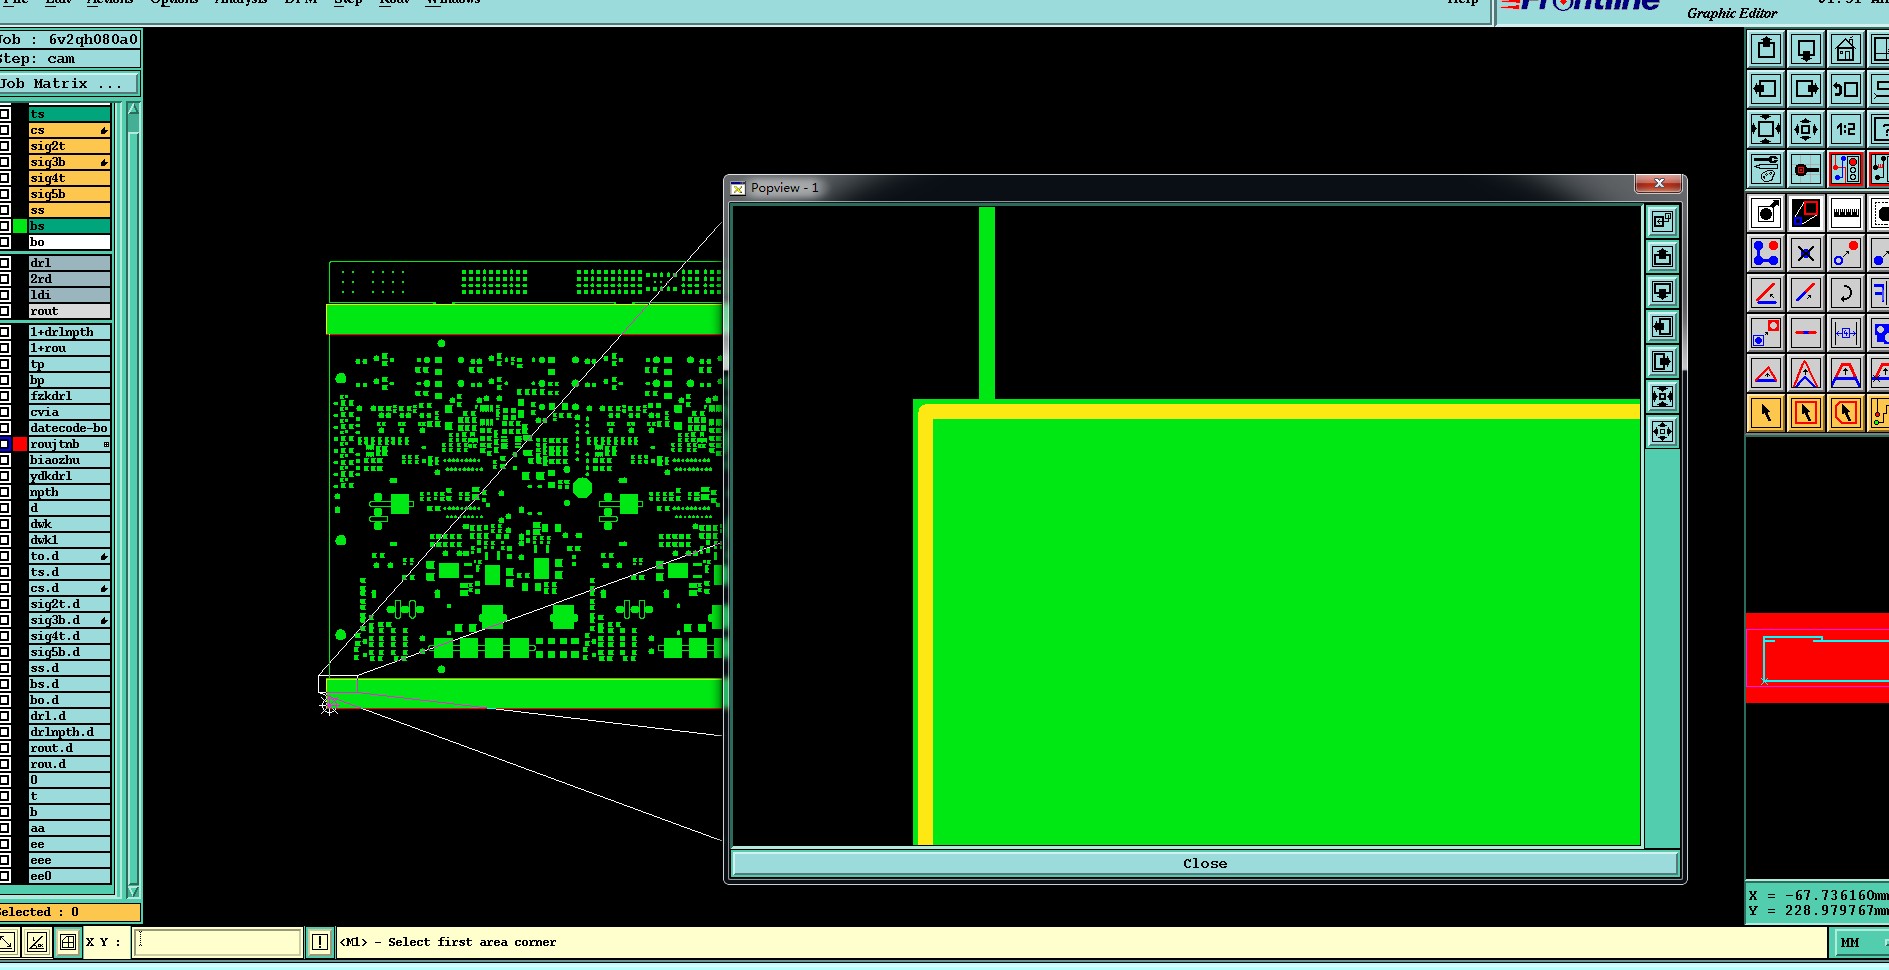Click the pan up icon in main toolbar

pyautogui.click(x=1766, y=49)
